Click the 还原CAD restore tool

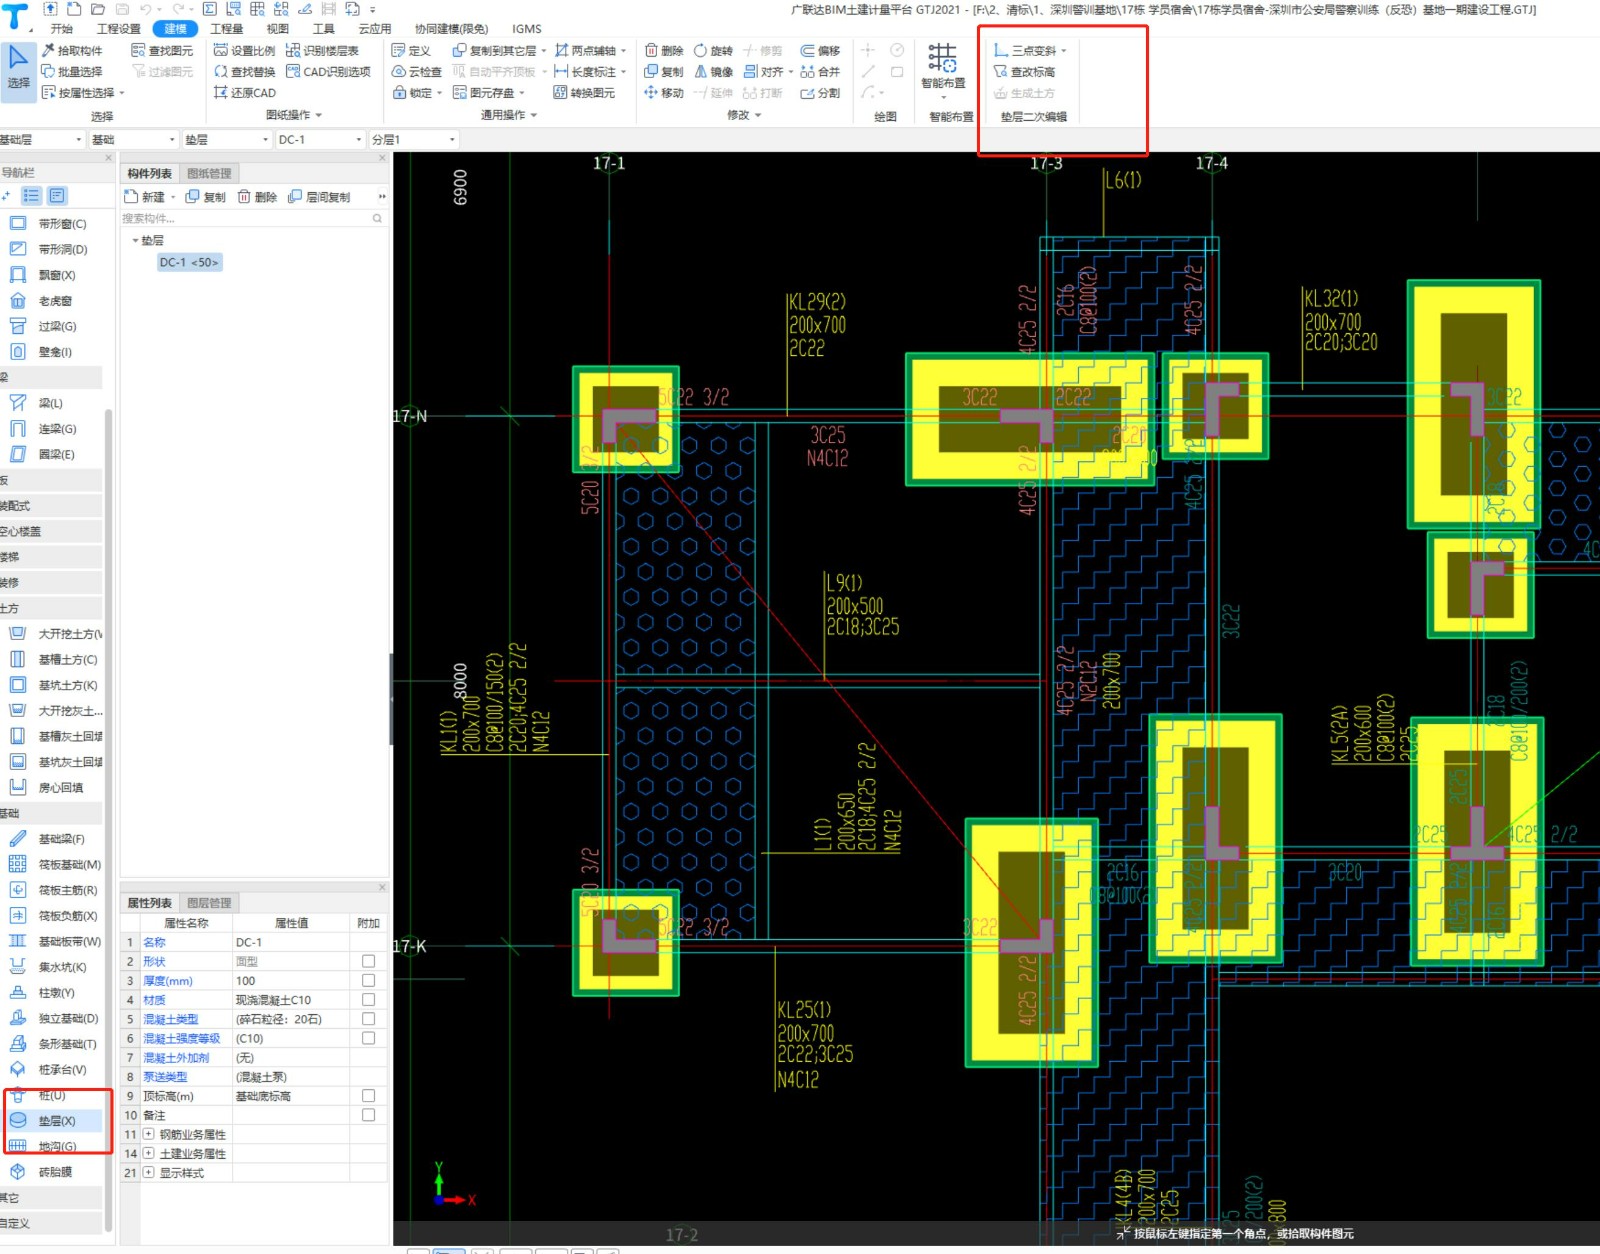point(244,92)
